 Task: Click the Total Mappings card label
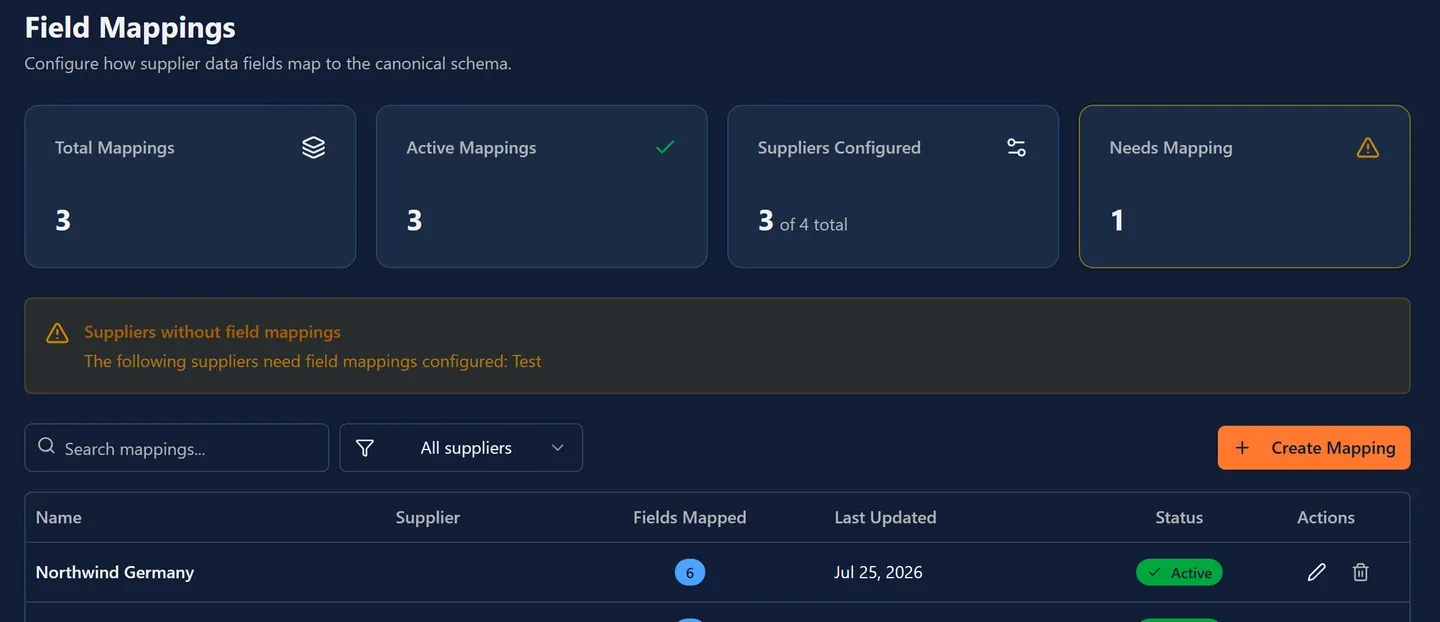coord(115,148)
